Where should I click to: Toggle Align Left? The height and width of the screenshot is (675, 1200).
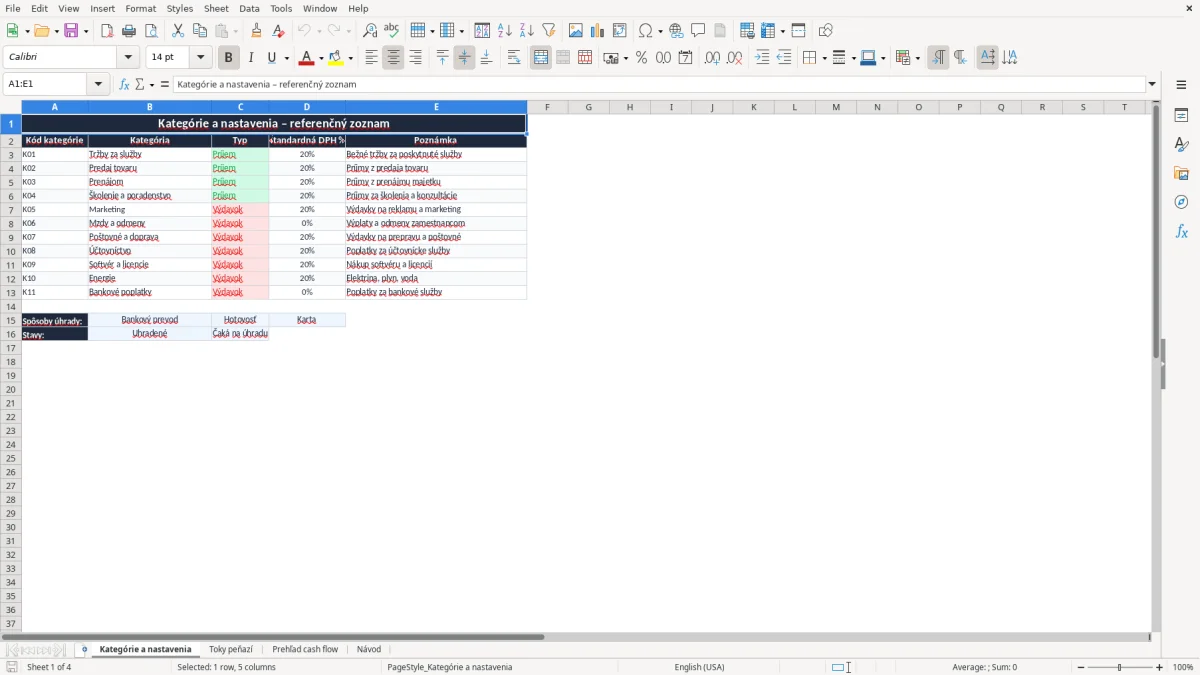pos(372,58)
